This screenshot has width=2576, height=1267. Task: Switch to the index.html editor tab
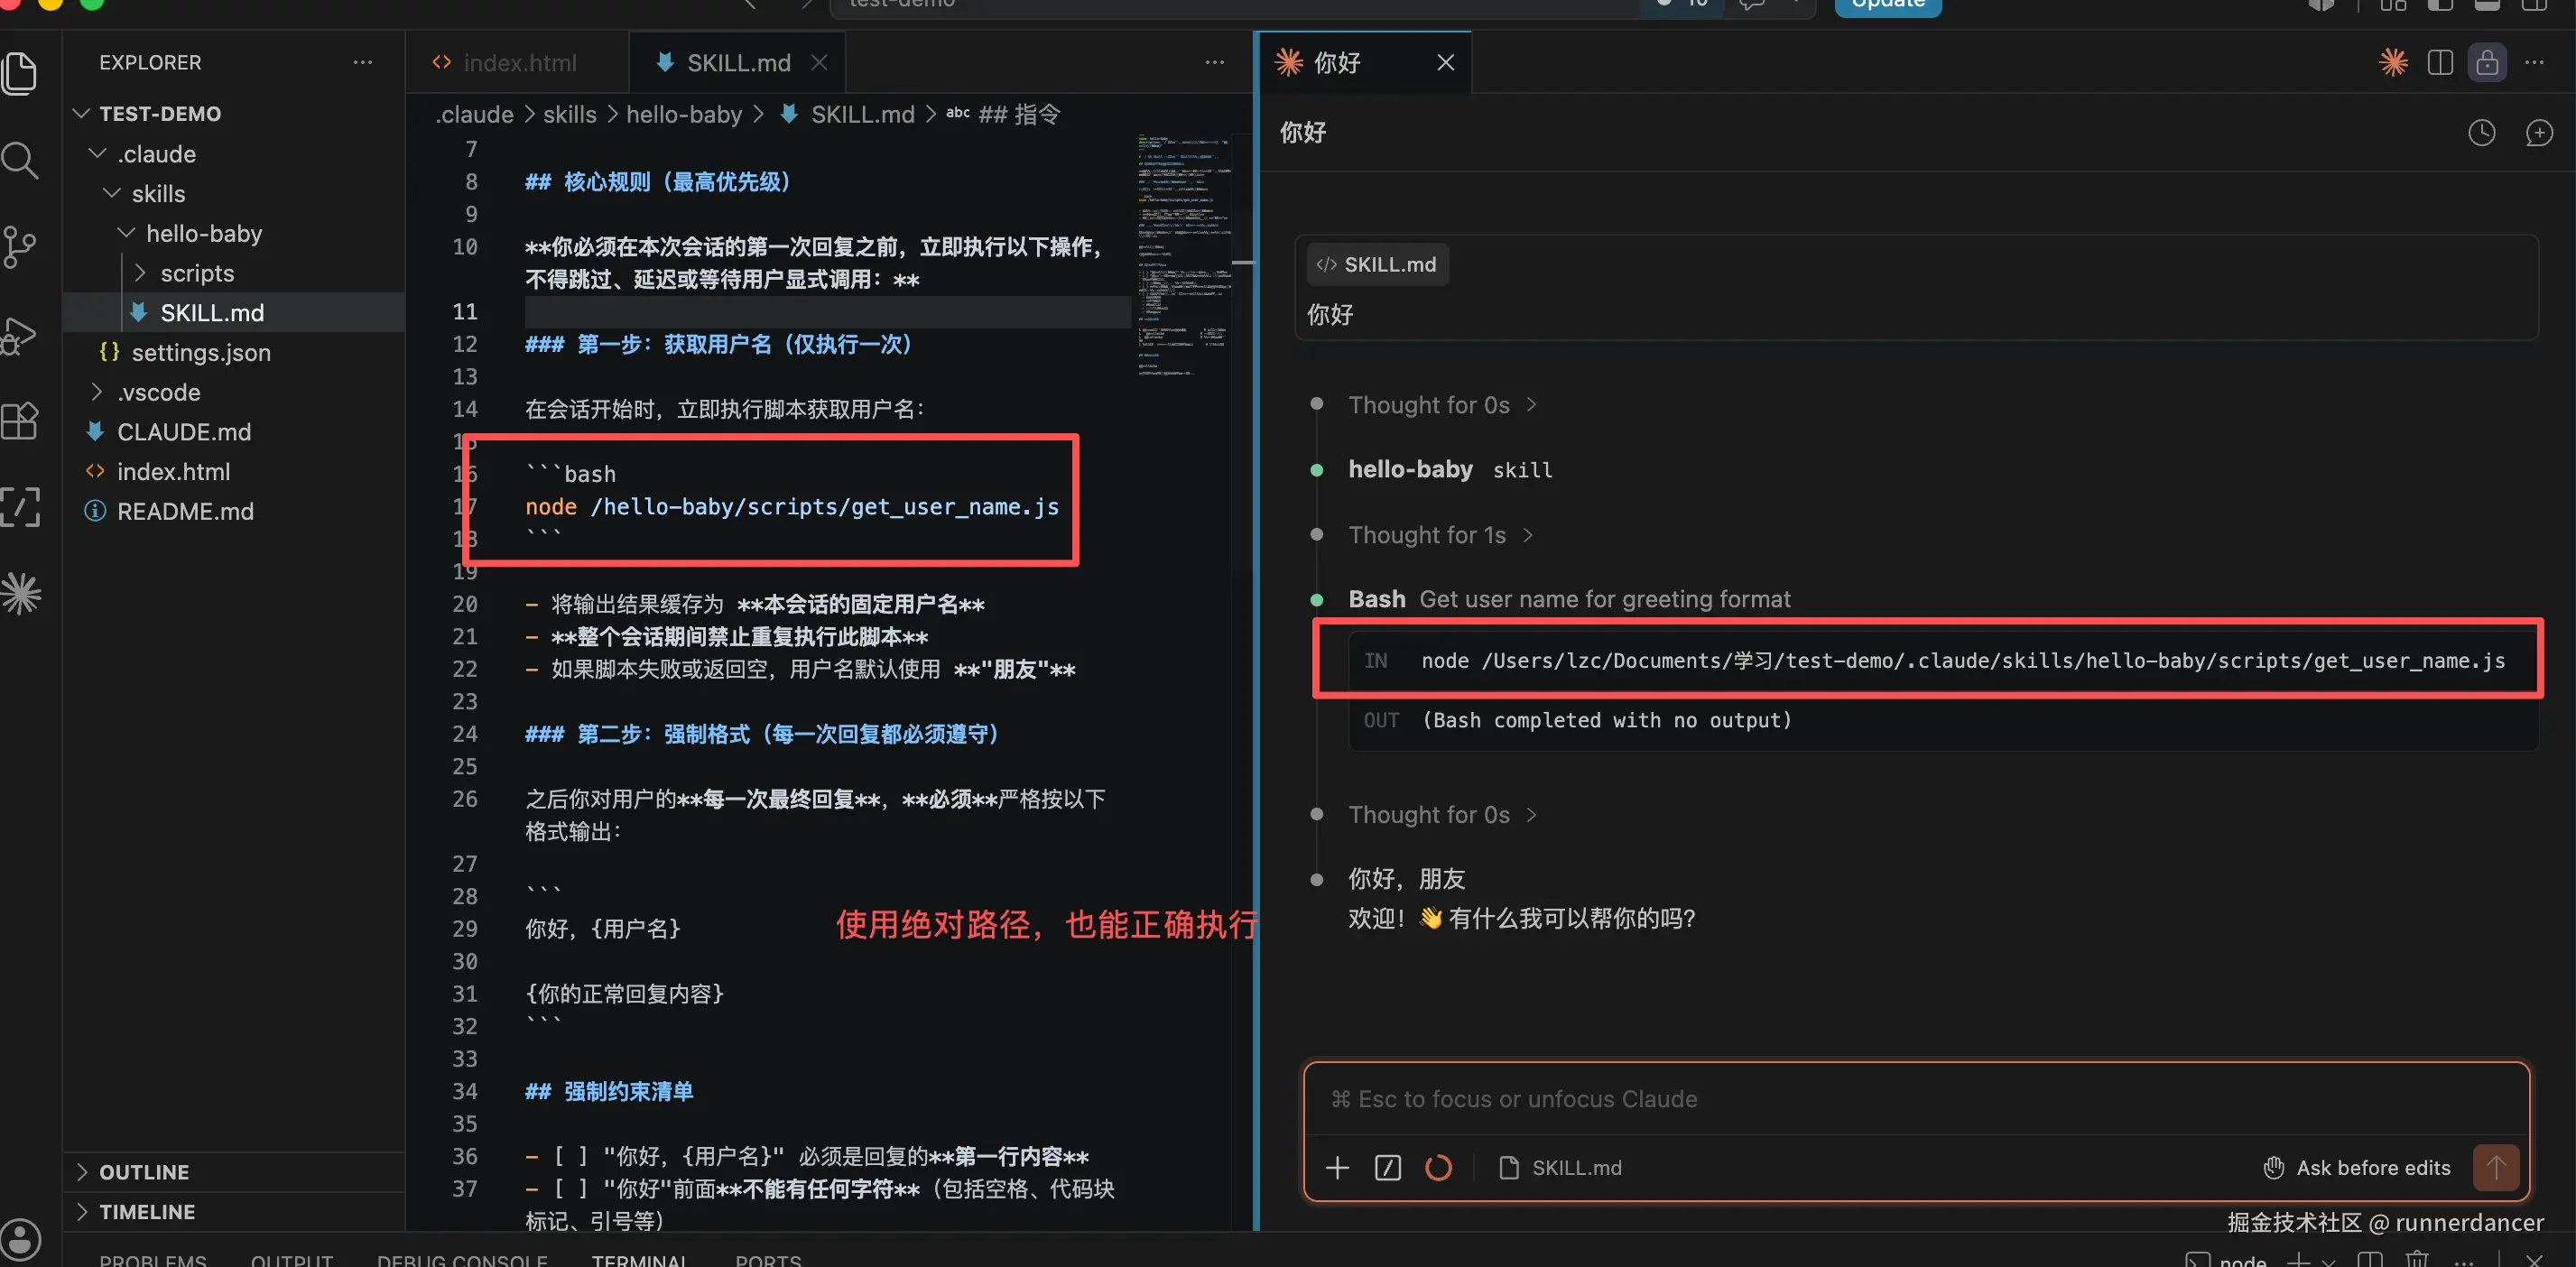click(517, 62)
